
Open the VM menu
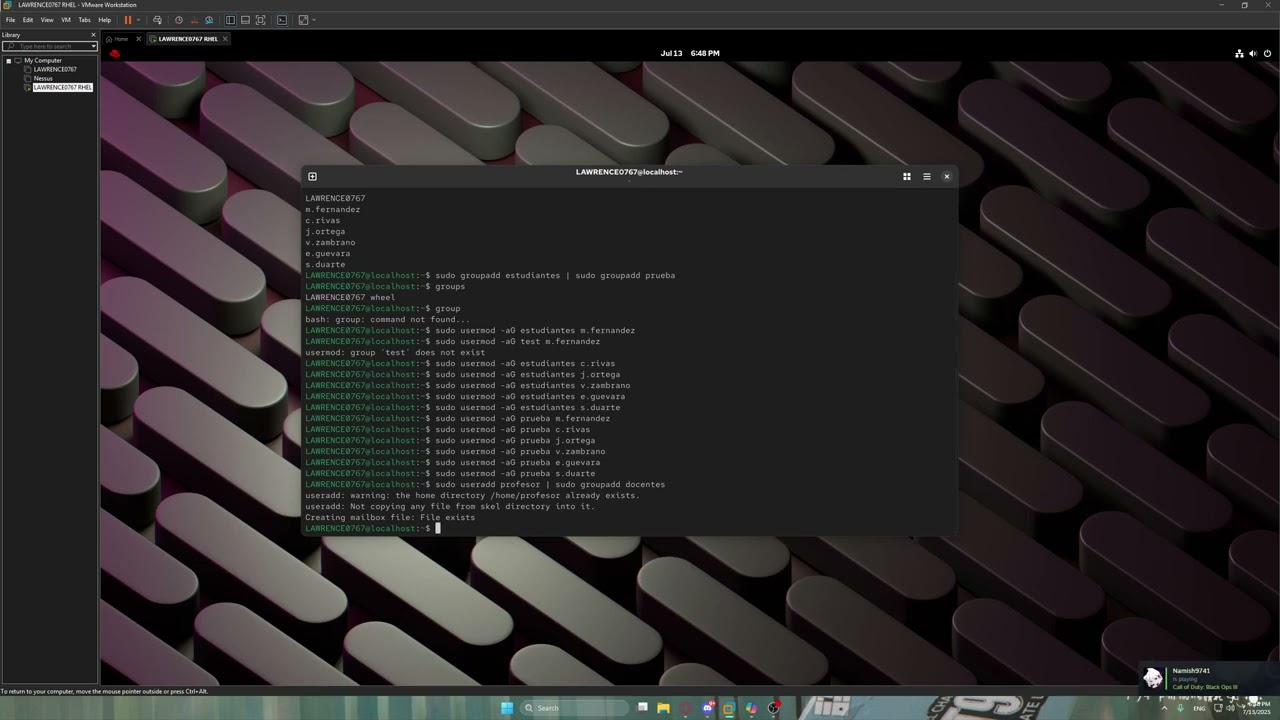point(66,20)
